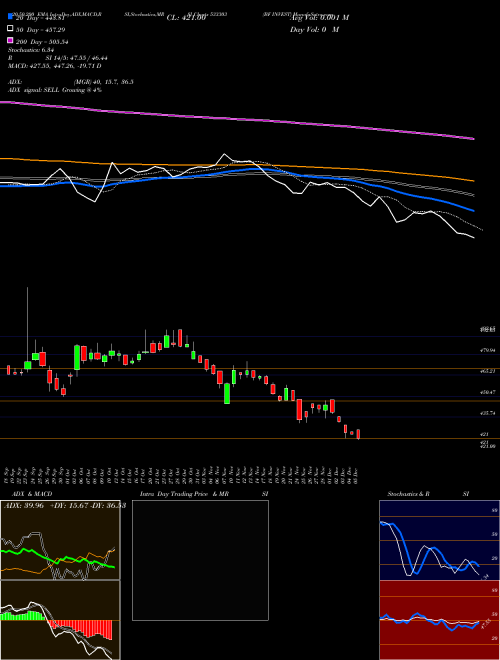Click the orange moving average line
Image resolution: width=500 pixels, height=660 pixels.
tap(237, 167)
